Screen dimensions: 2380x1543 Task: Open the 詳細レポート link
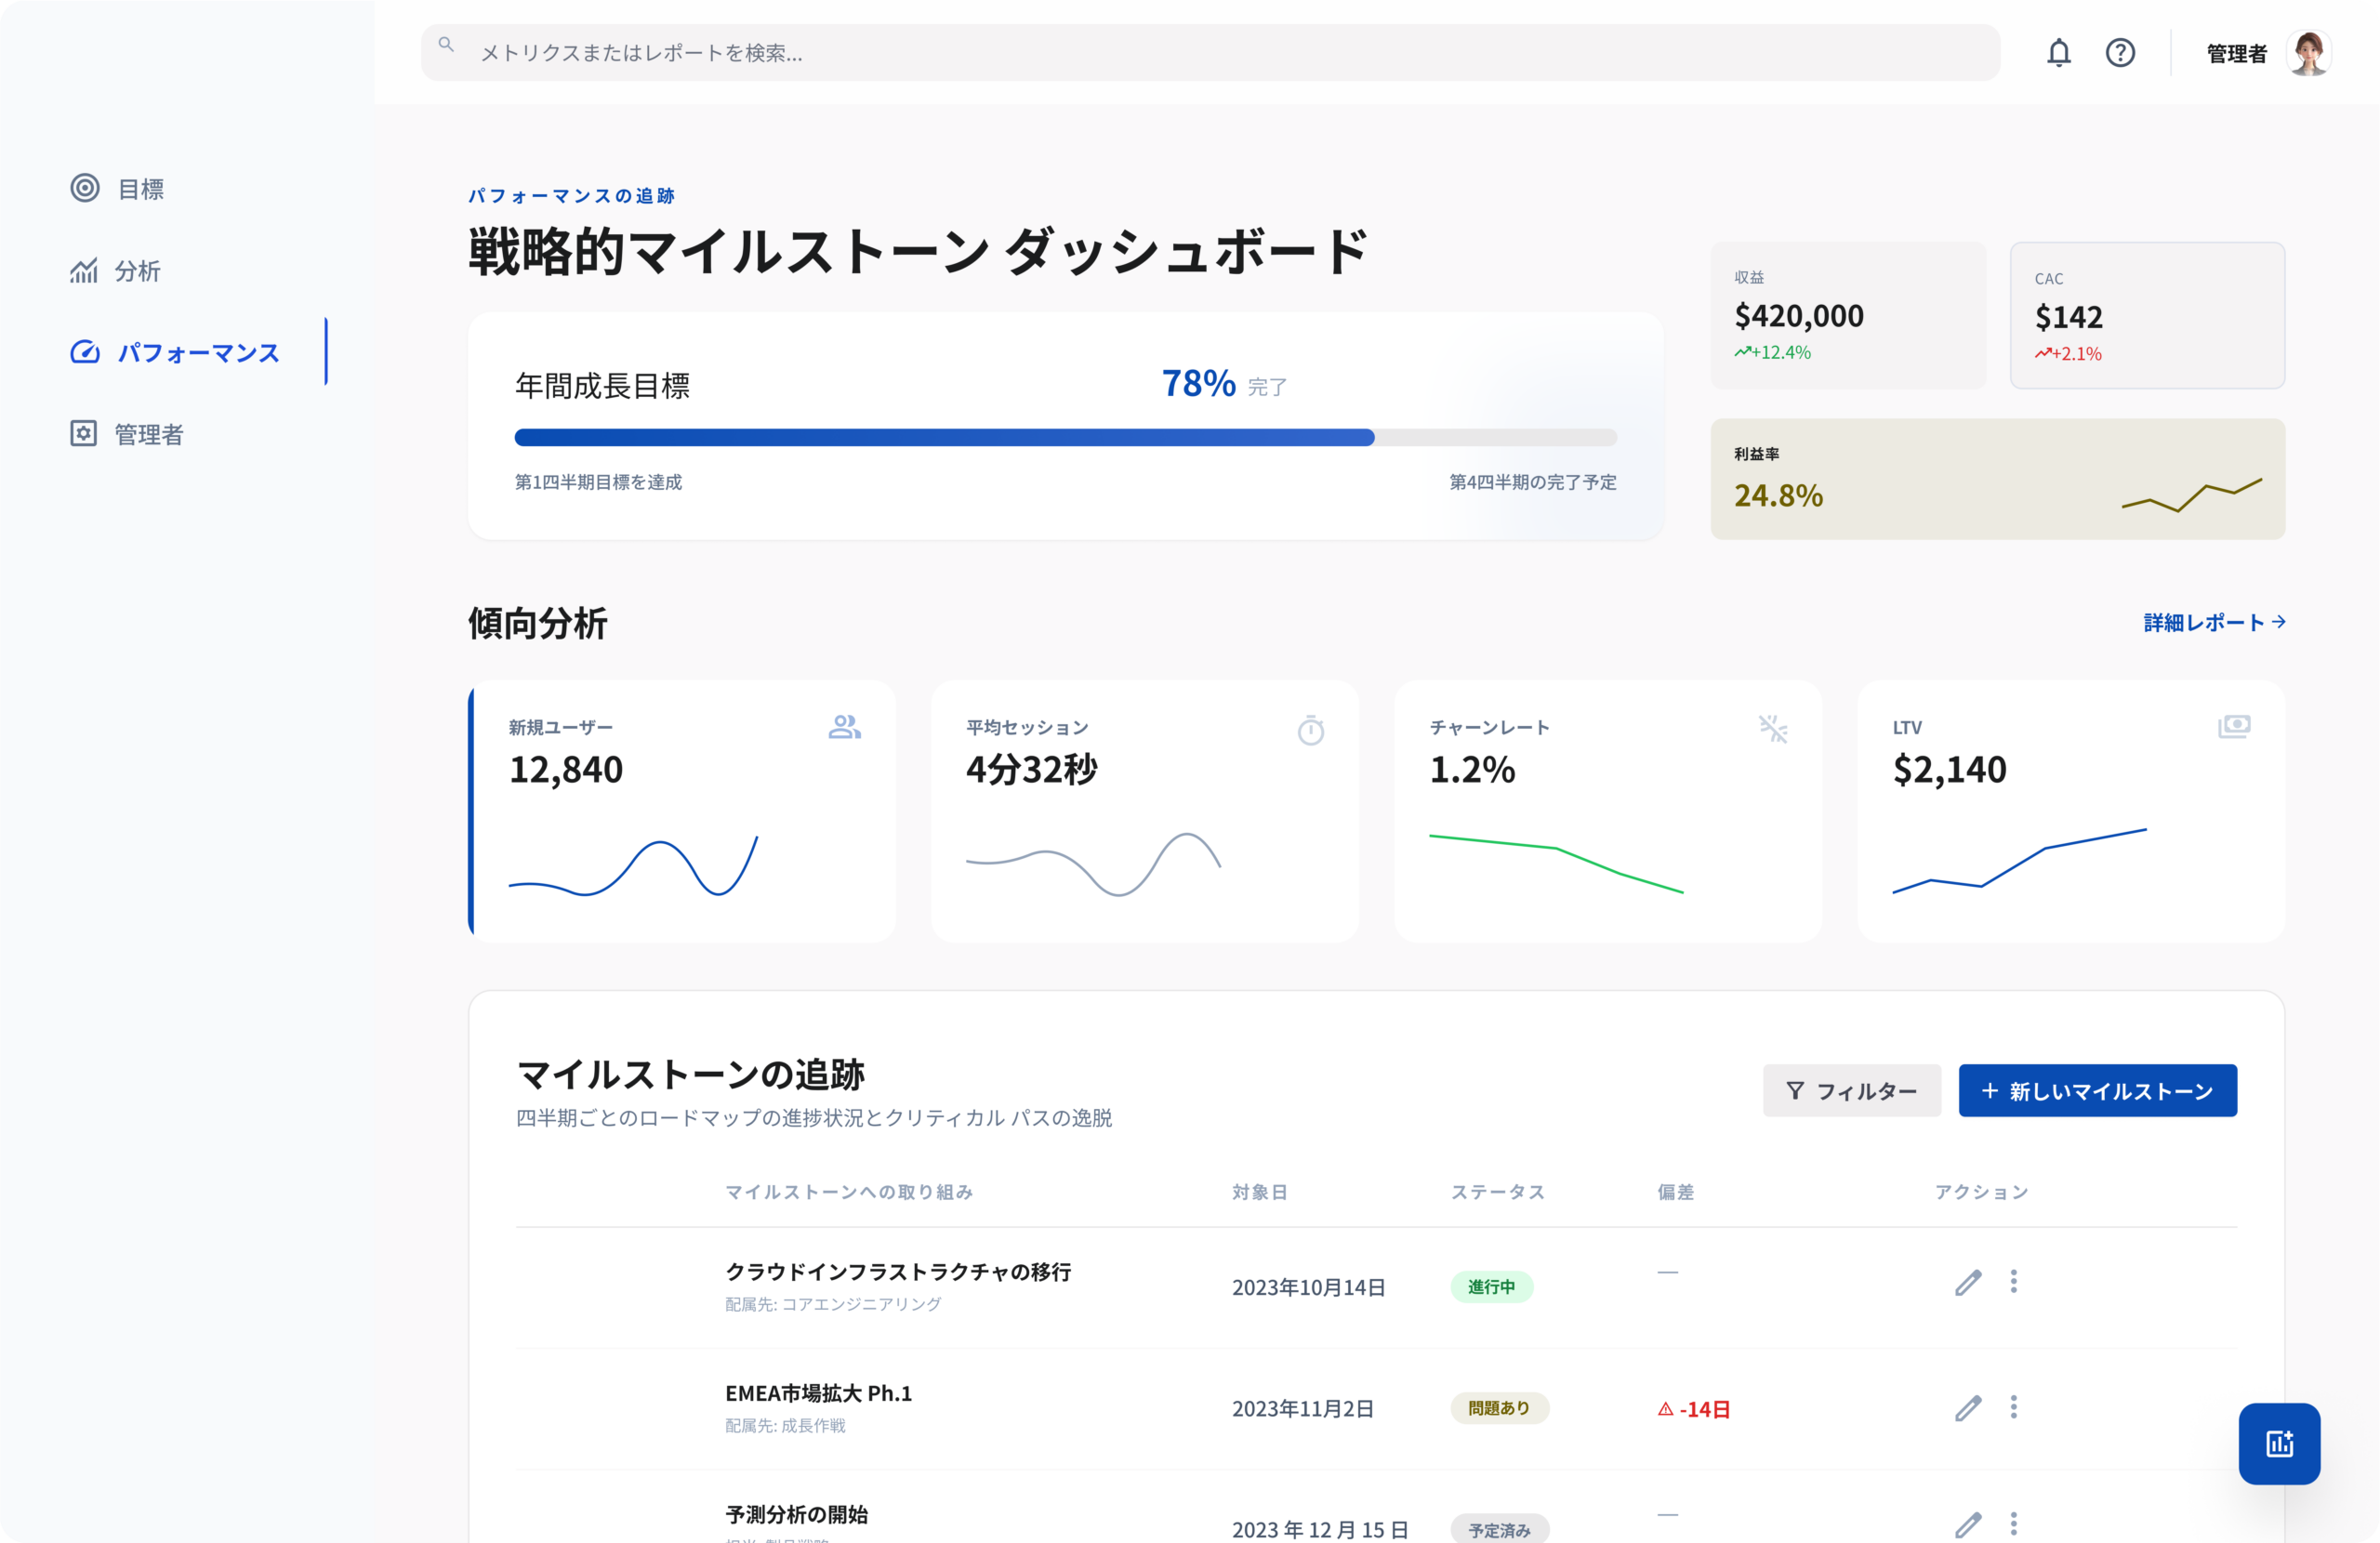(2214, 622)
